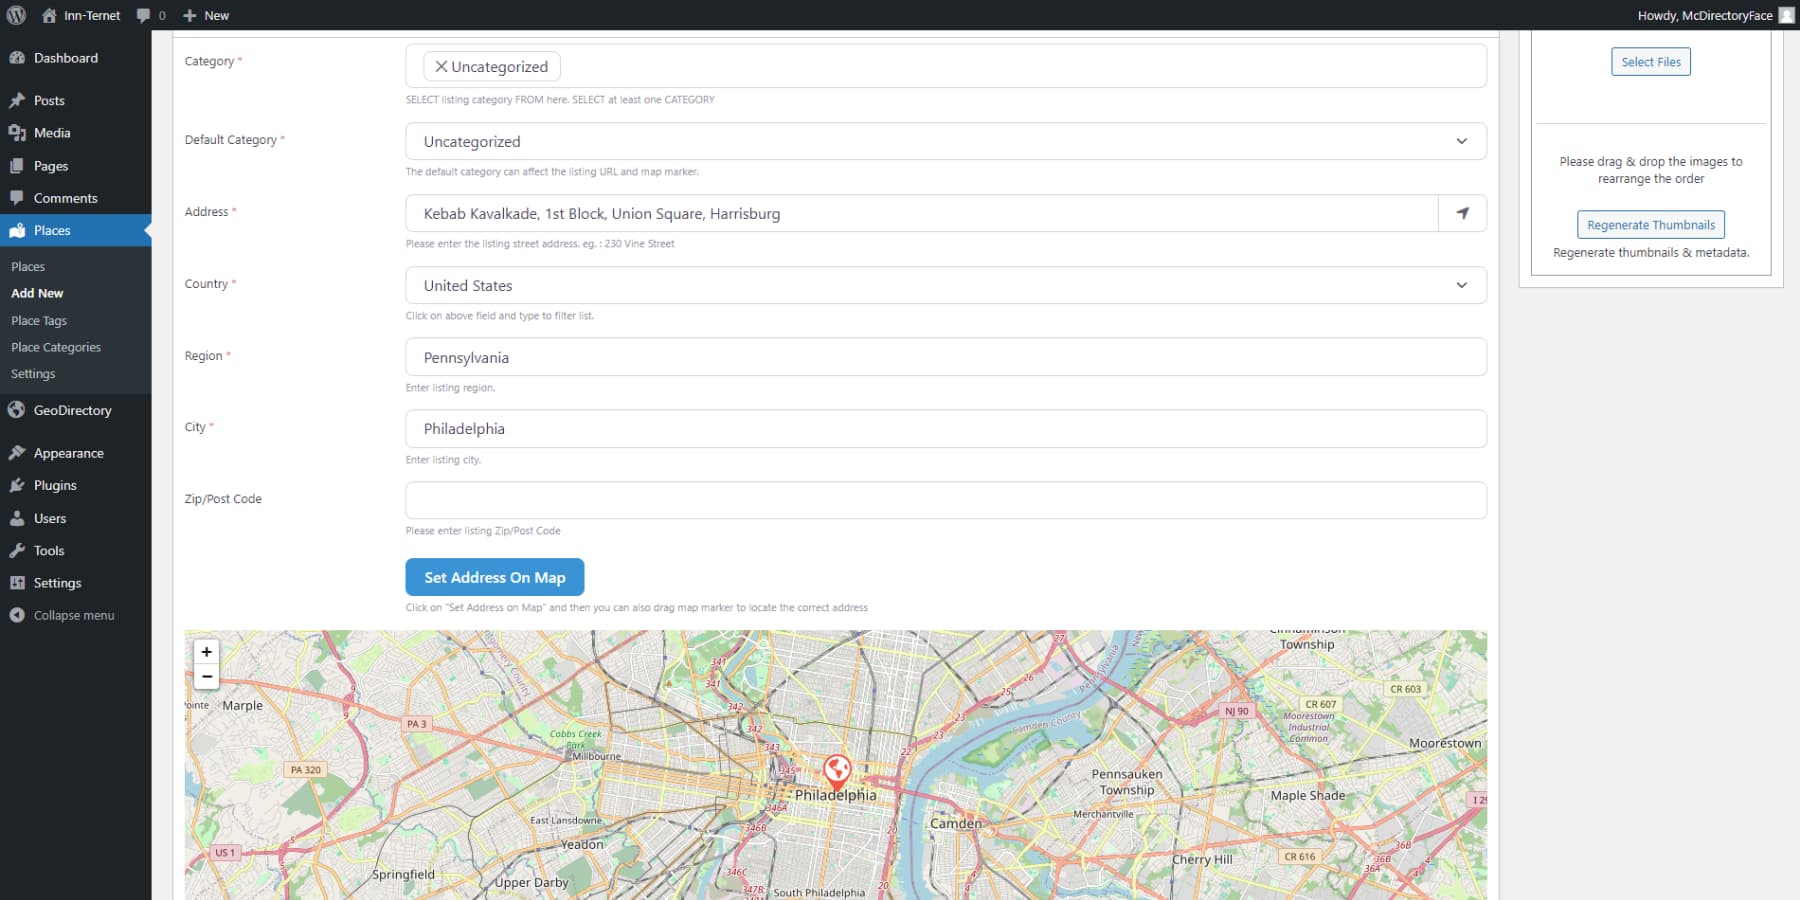Click the Select Files button
Image resolution: width=1800 pixels, height=900 pixels.
[1650, 61]
